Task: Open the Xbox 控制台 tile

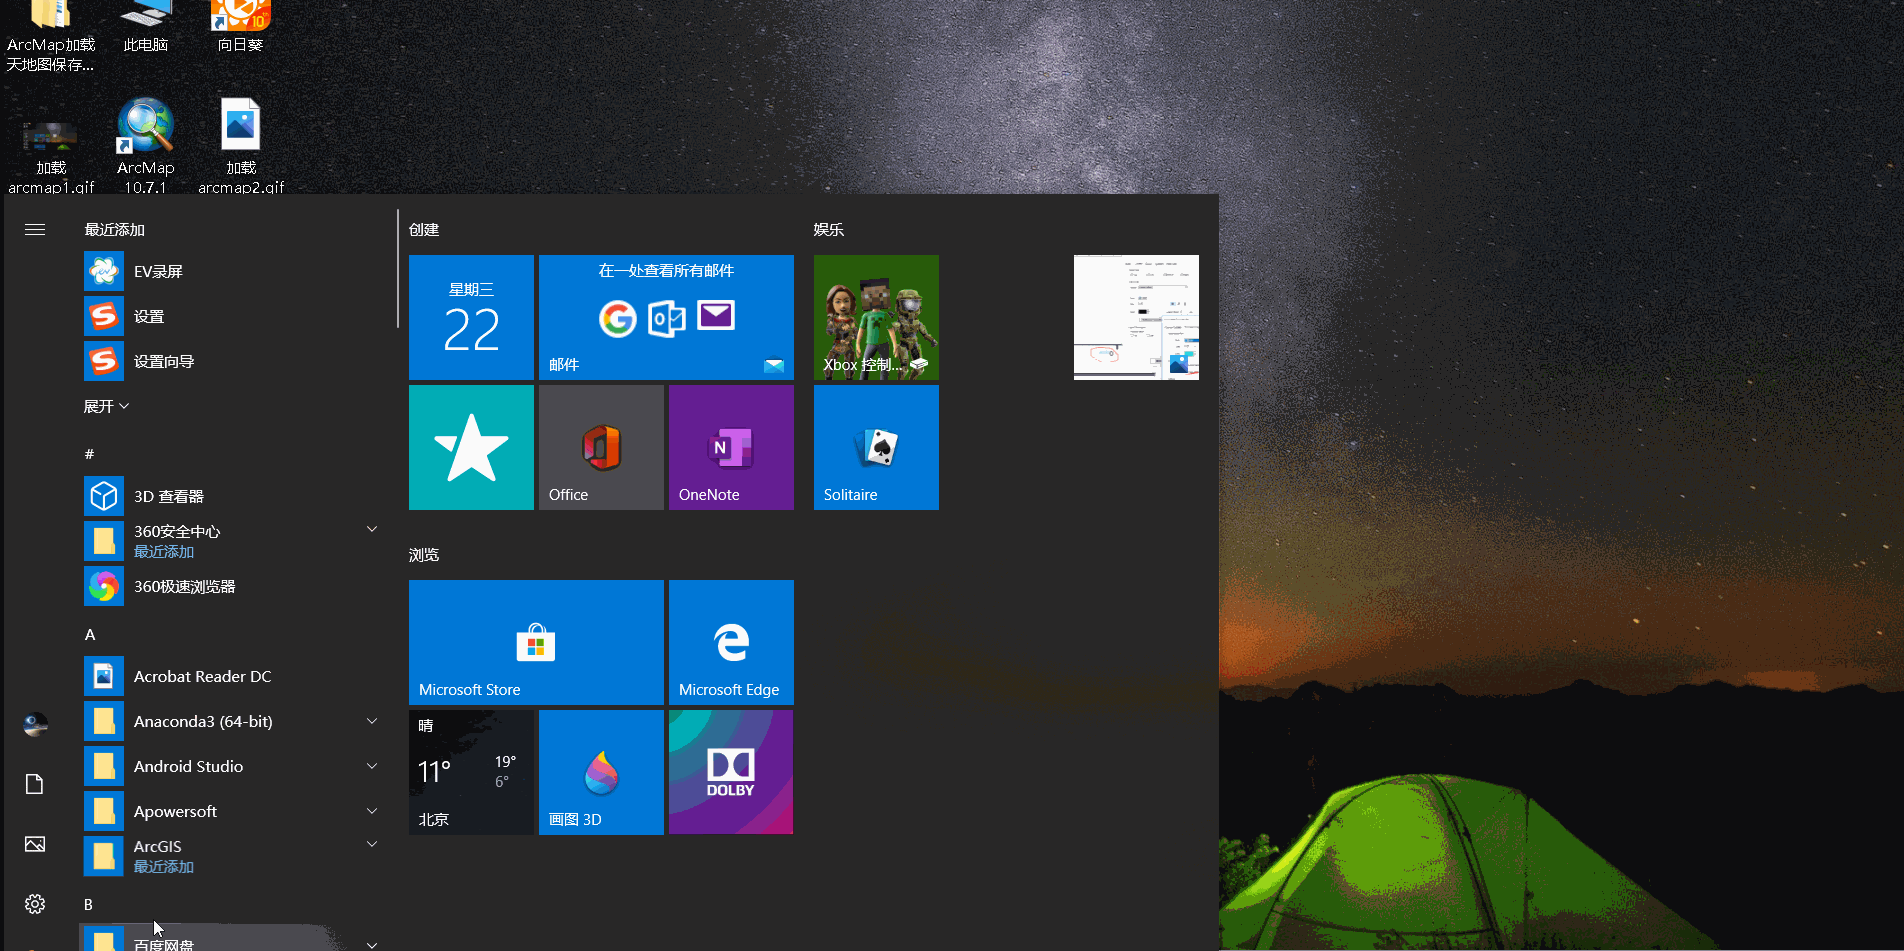Action: click(x=876, y=317)
